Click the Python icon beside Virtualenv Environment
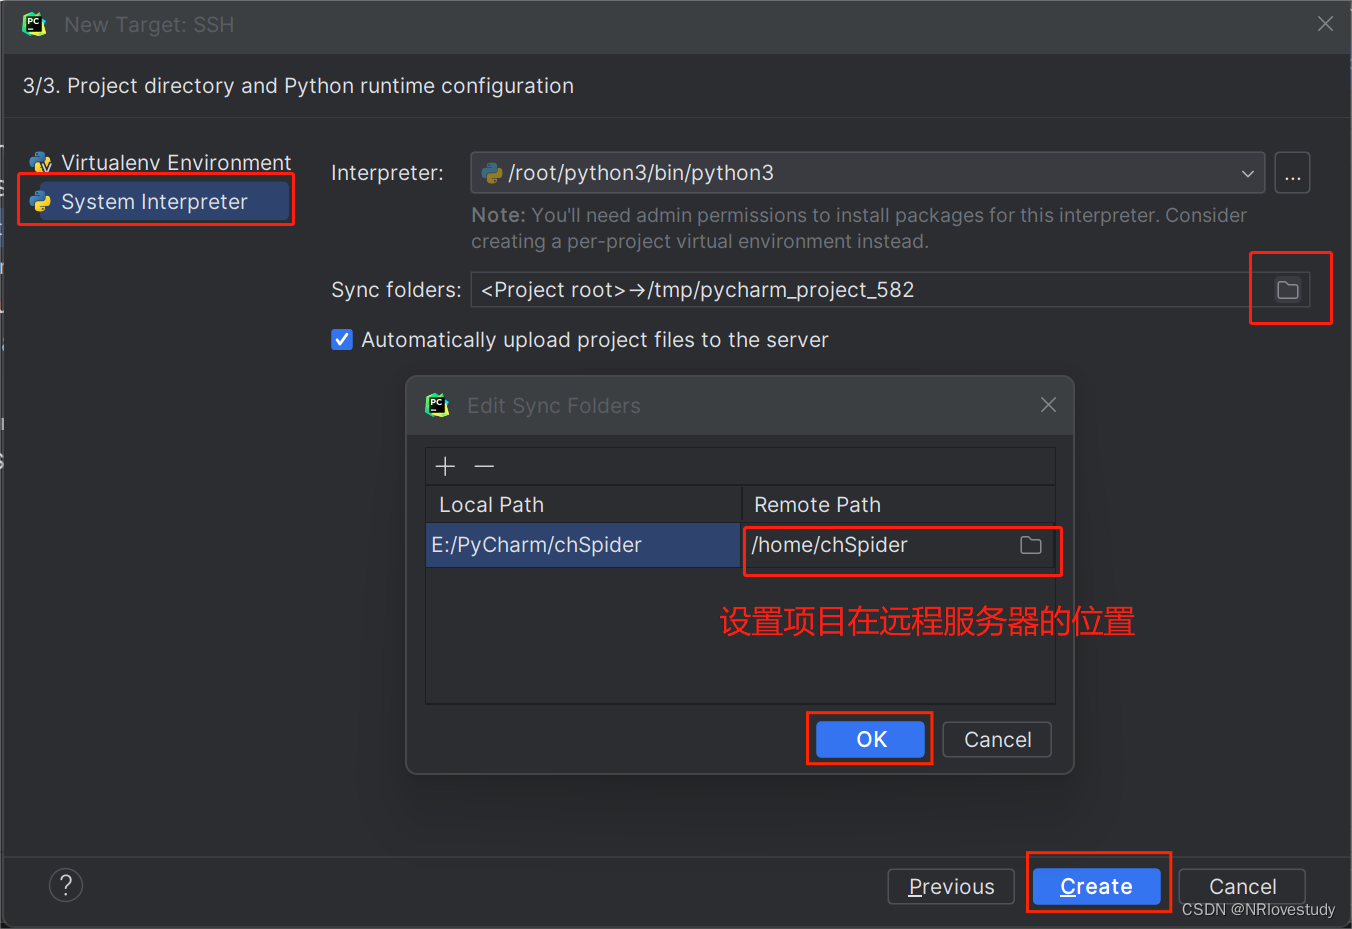Image resolution: width=1352 pixels, height=929 pixels. pyautogui.click(x=40, y=162)
